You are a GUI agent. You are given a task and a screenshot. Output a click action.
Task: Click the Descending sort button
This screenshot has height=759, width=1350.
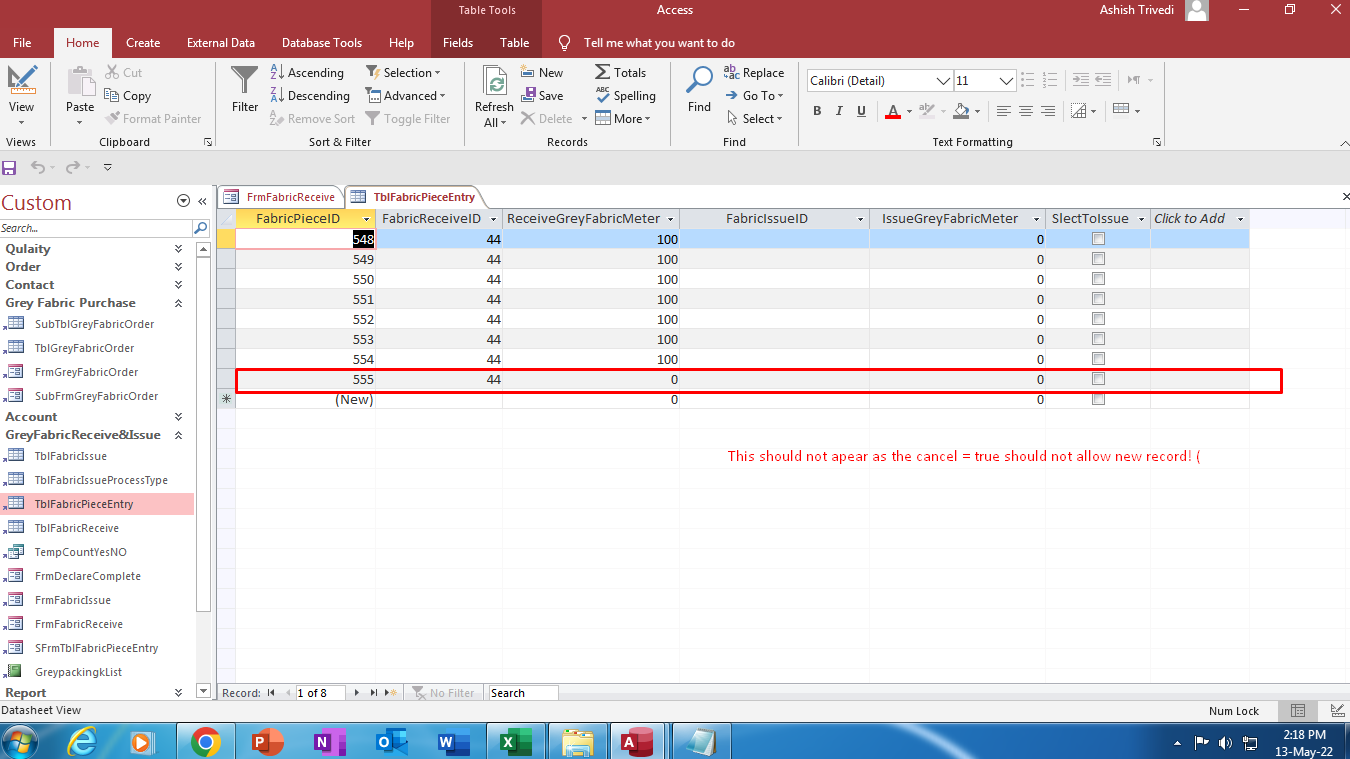pyautogui.click(x=309, y=96)
